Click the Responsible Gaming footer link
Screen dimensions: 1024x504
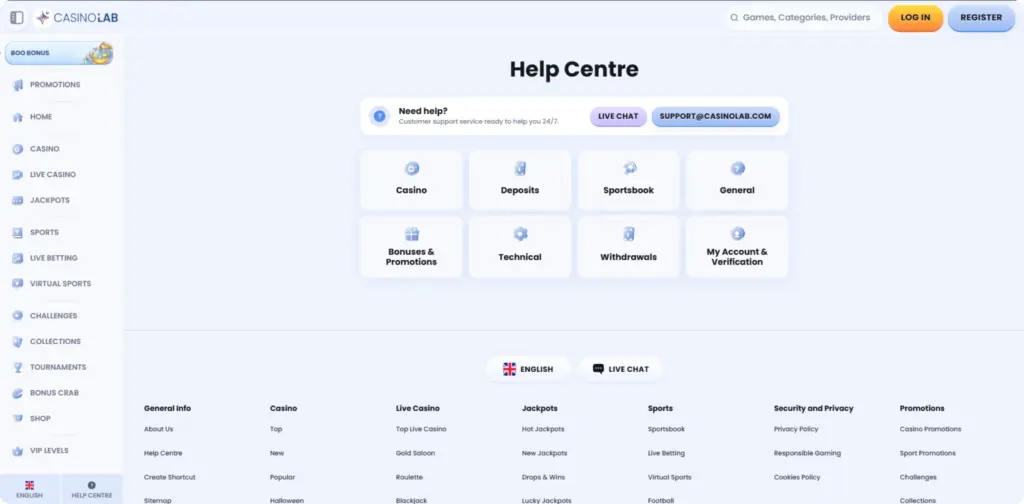coord(807,453)
